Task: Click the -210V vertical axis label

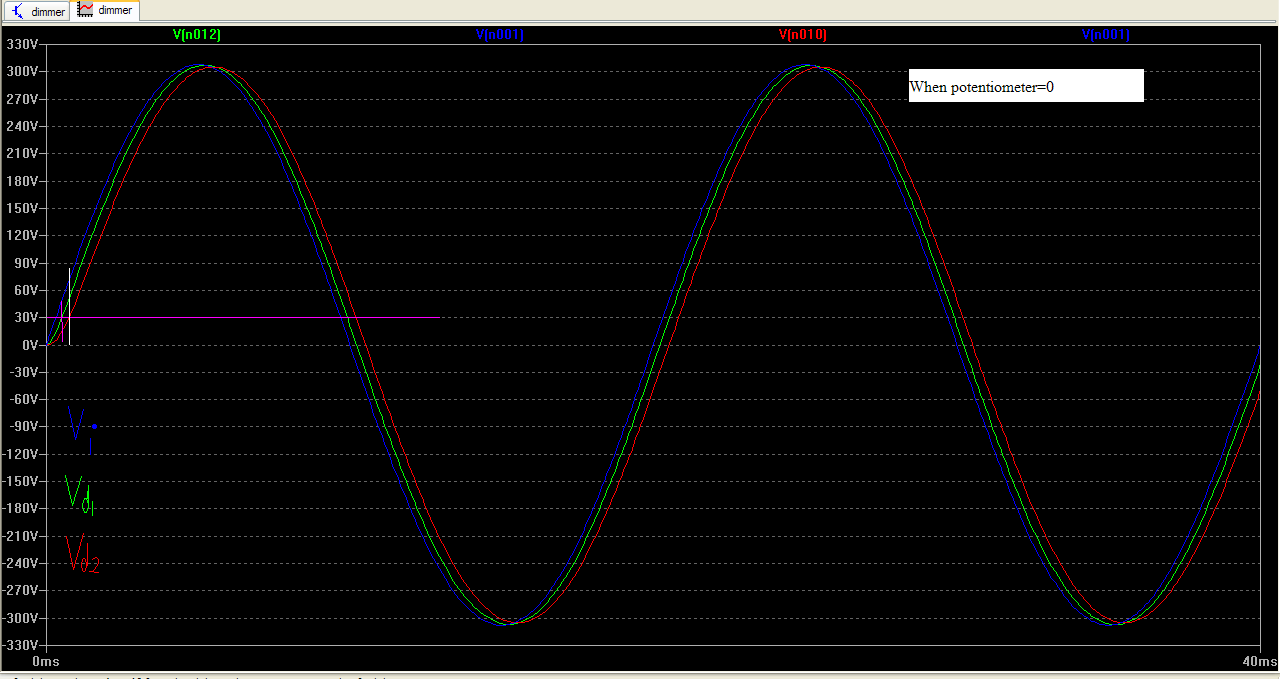Action: (x=20, y=536)
